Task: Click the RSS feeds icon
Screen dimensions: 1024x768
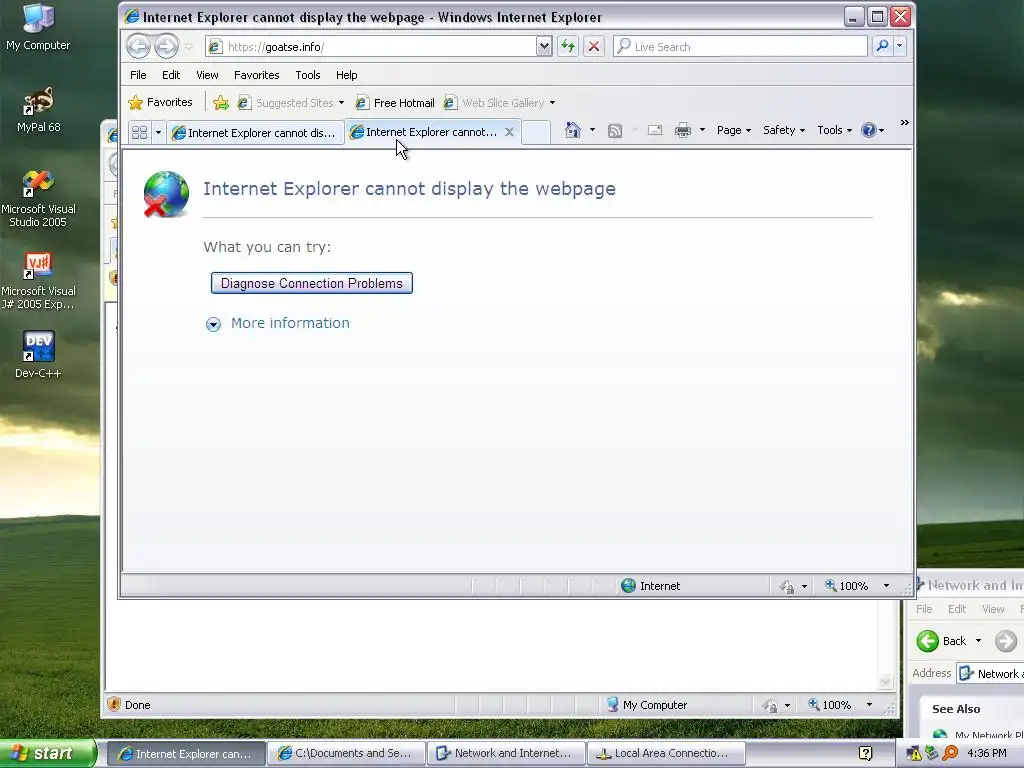Action: [615, 131]
